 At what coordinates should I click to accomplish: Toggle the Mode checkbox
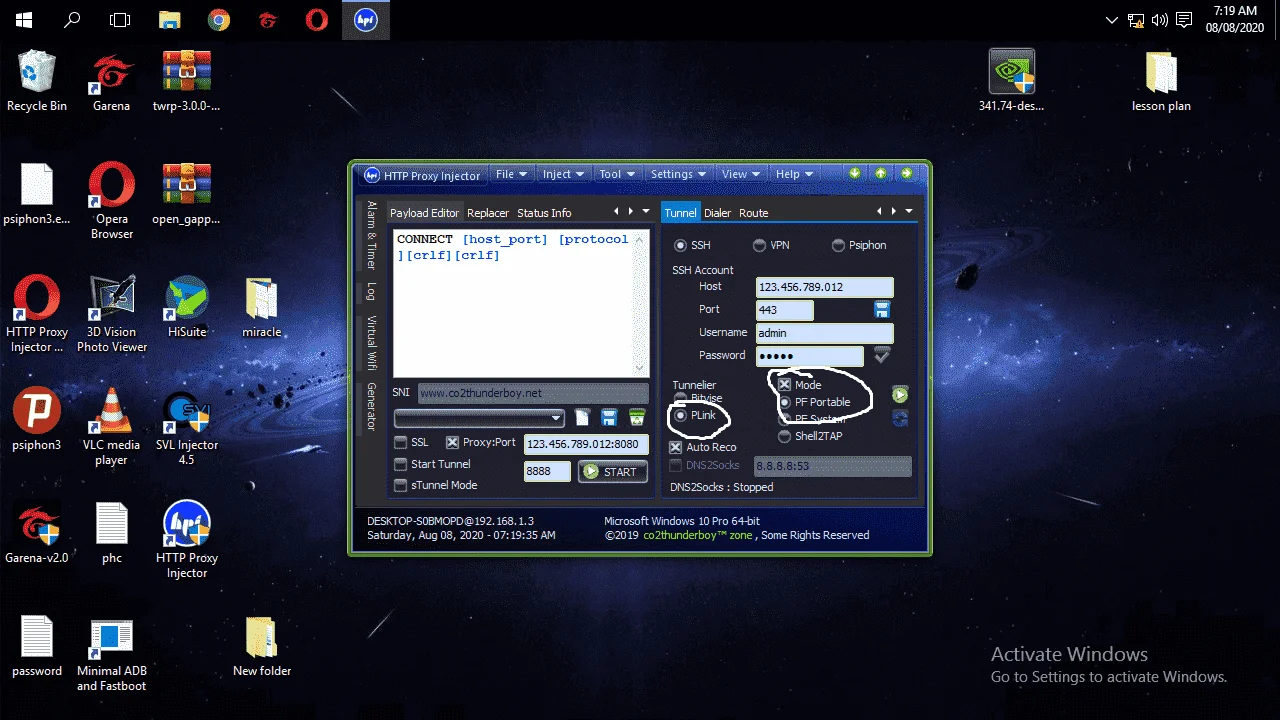point(785,384)
